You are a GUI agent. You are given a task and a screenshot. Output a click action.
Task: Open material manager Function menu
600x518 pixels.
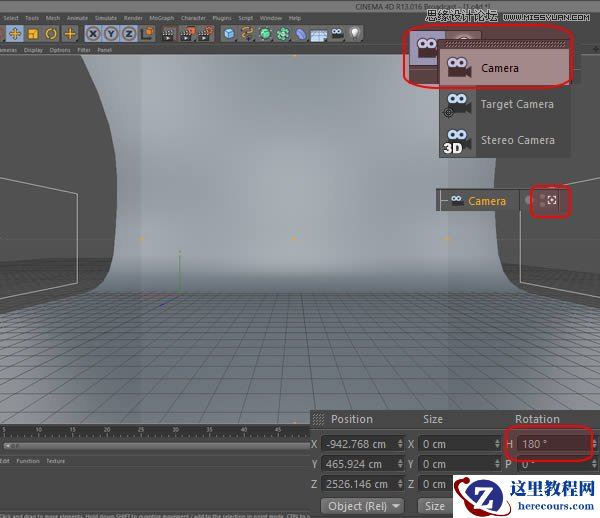28,461
